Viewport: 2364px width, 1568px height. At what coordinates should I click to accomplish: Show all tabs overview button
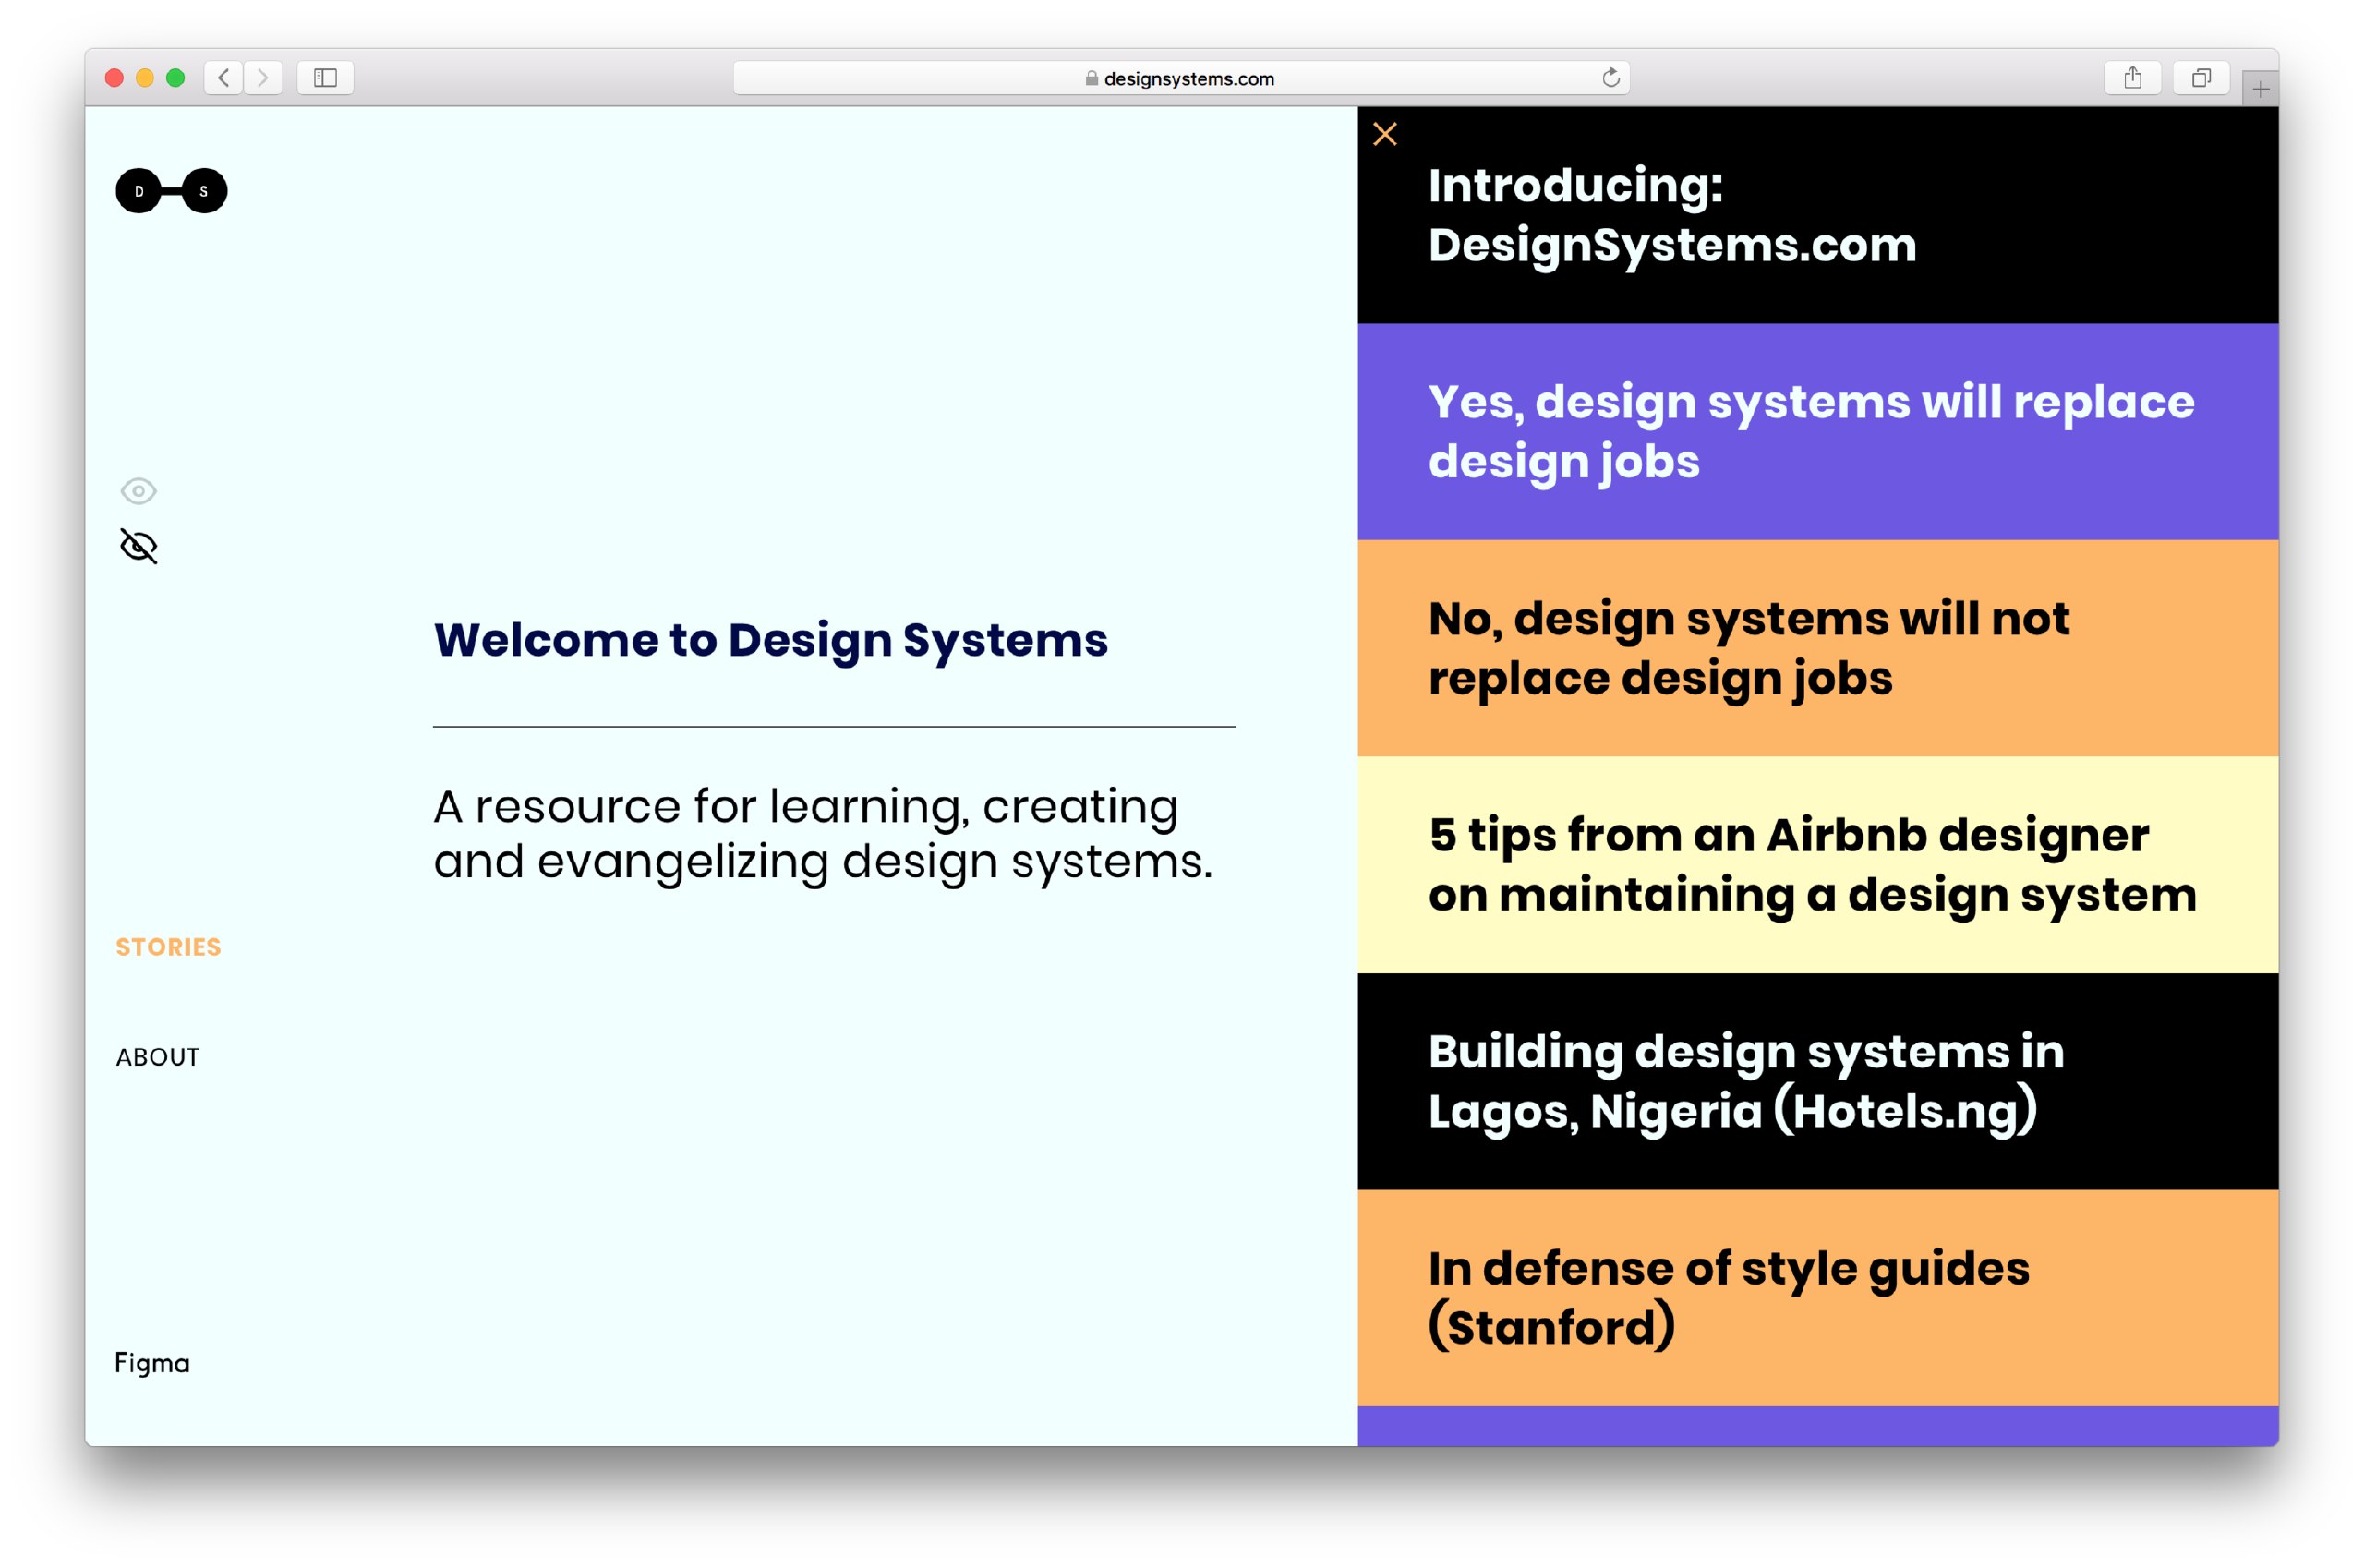tap(2201, 78)
